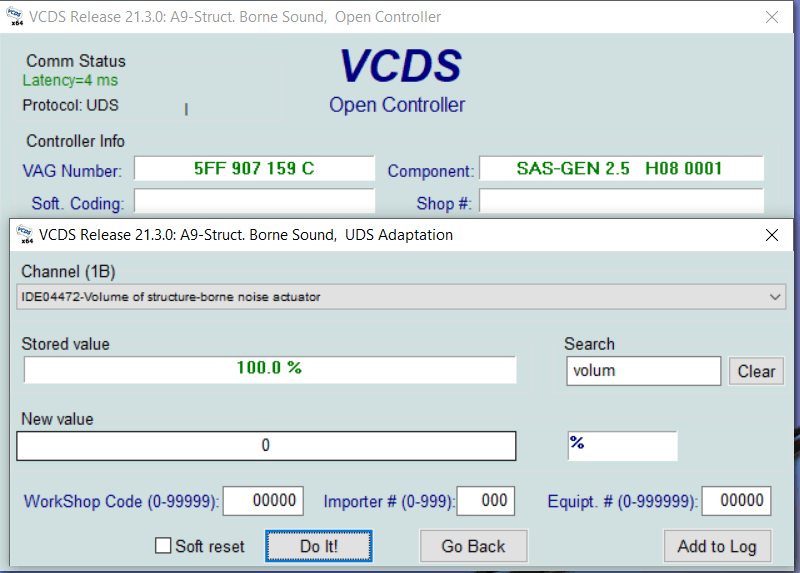Open the Channel dropdown list
Screen dimensions: 800x573
point(401,297)
